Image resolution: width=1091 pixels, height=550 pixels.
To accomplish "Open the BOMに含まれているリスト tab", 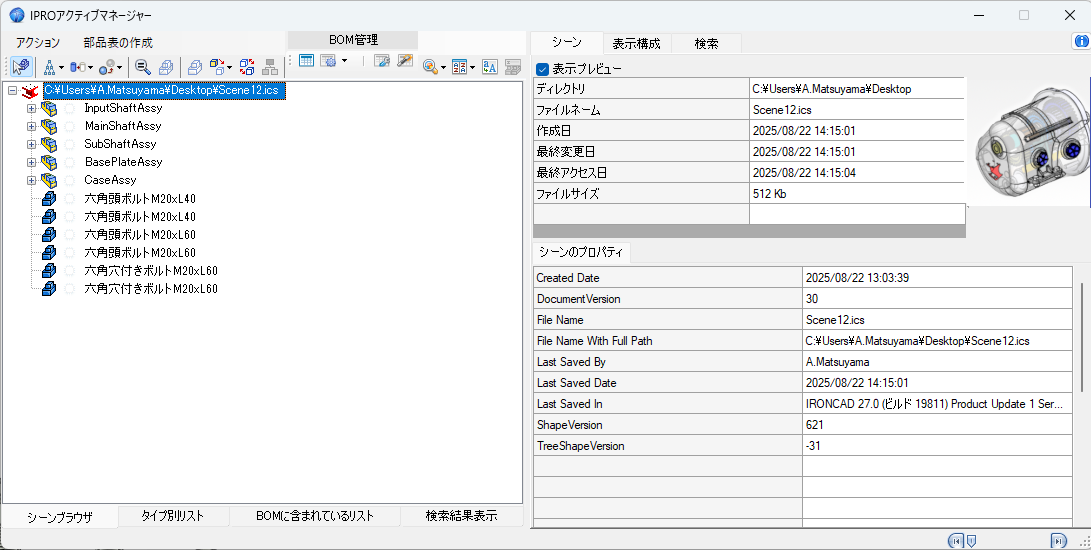I will tap(314, 516).
